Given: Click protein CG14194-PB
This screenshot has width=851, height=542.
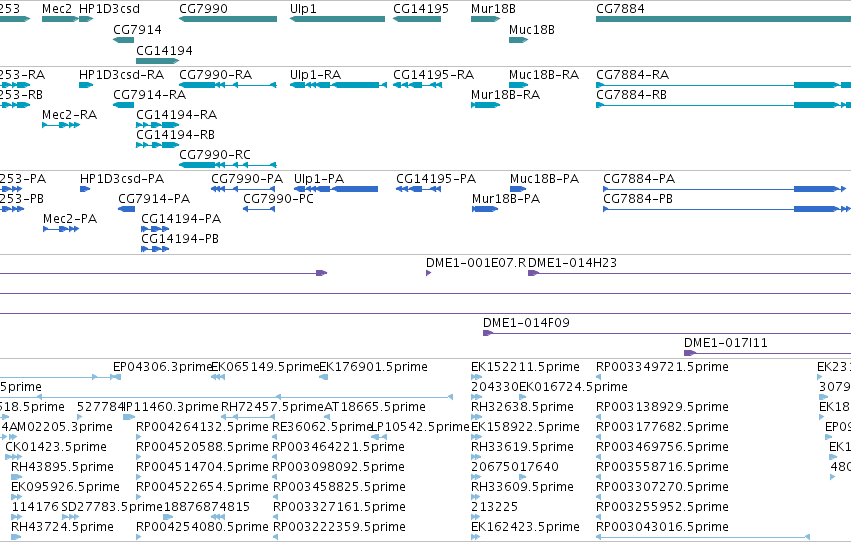Looking at the screenshot, I should (180, 239).
